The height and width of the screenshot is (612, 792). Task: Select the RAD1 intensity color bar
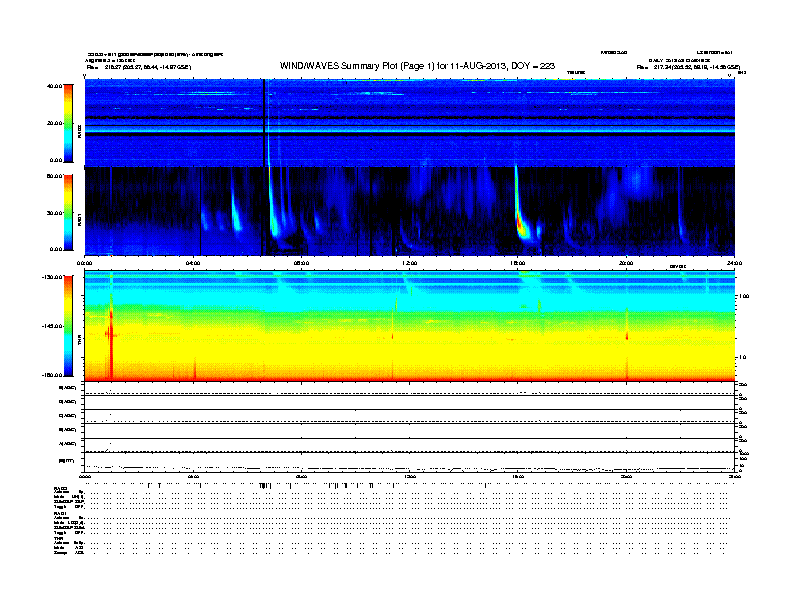[x=68, y=213]
